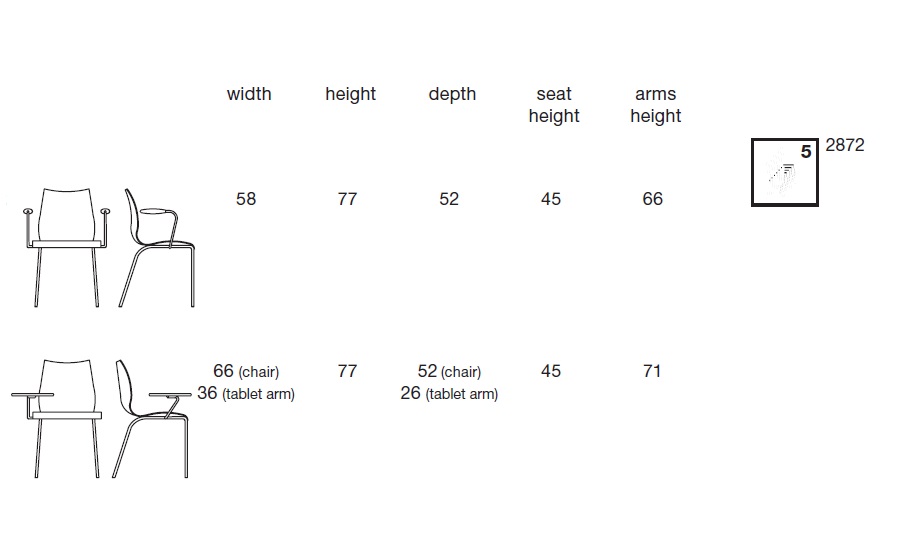Click the armchair width value 58
913x546 pixels.
tap(246, 199)
